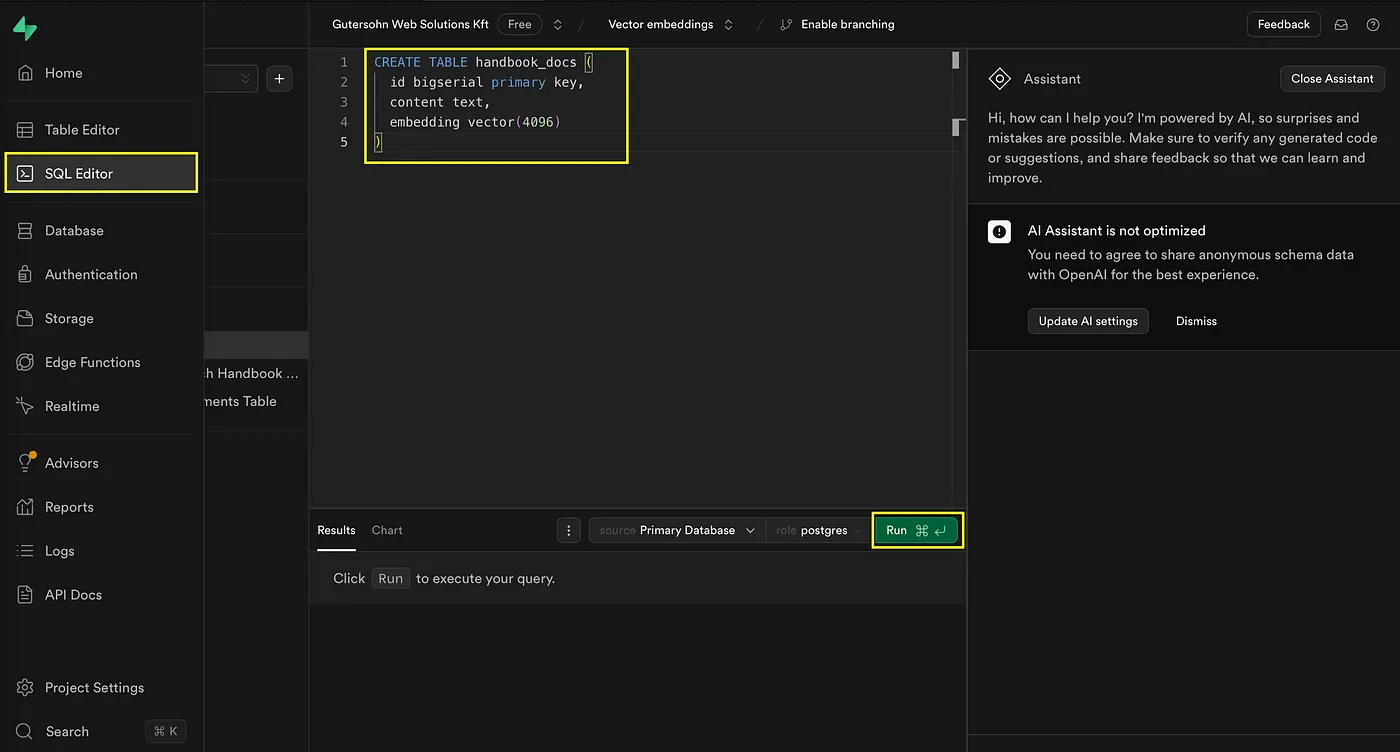Image resolution: width=1400 pixels, height=752 pixels.
Task: Switch to the Results tab
Action: click(336, 531)
